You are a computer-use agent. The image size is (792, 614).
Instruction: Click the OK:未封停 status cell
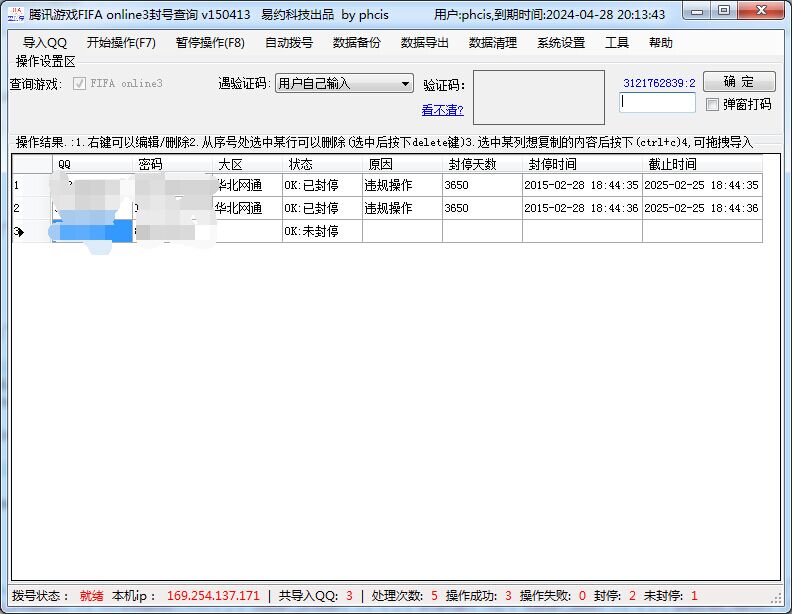(x=322, y=231)
